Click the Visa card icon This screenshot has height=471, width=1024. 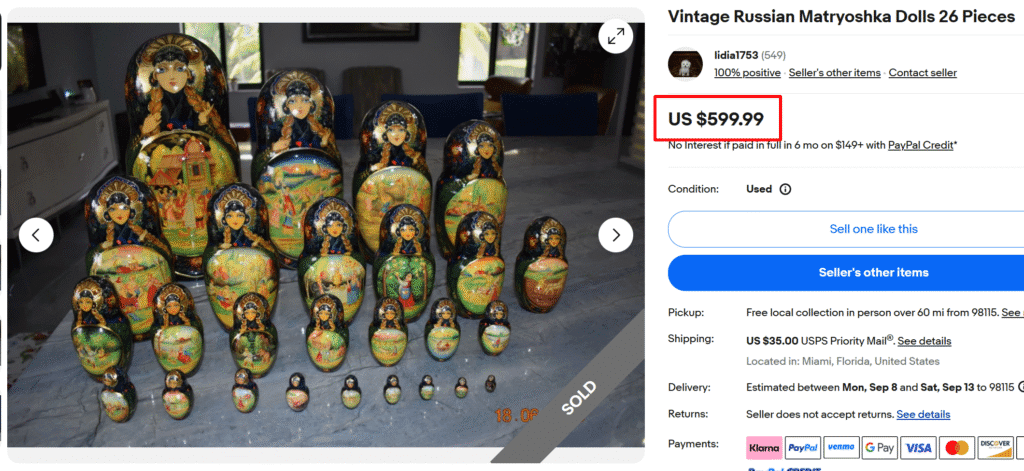919,448
